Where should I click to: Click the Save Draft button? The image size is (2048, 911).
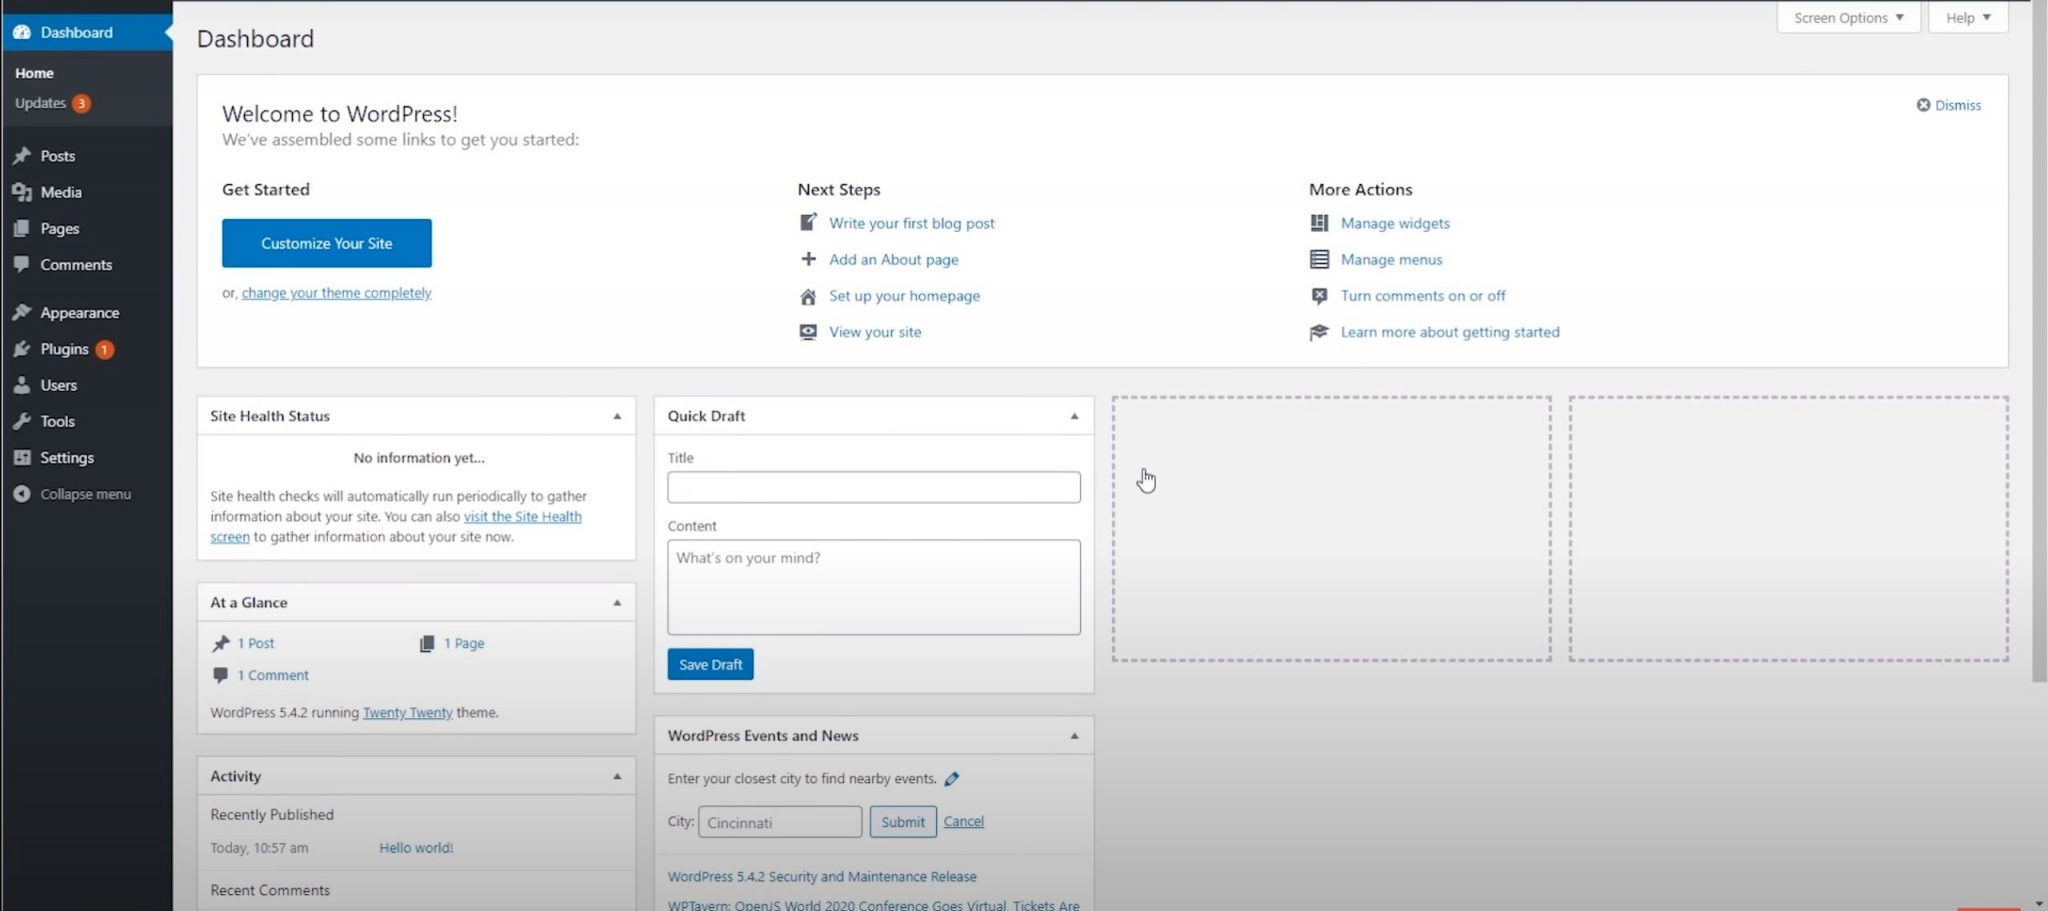click(710, 664)
